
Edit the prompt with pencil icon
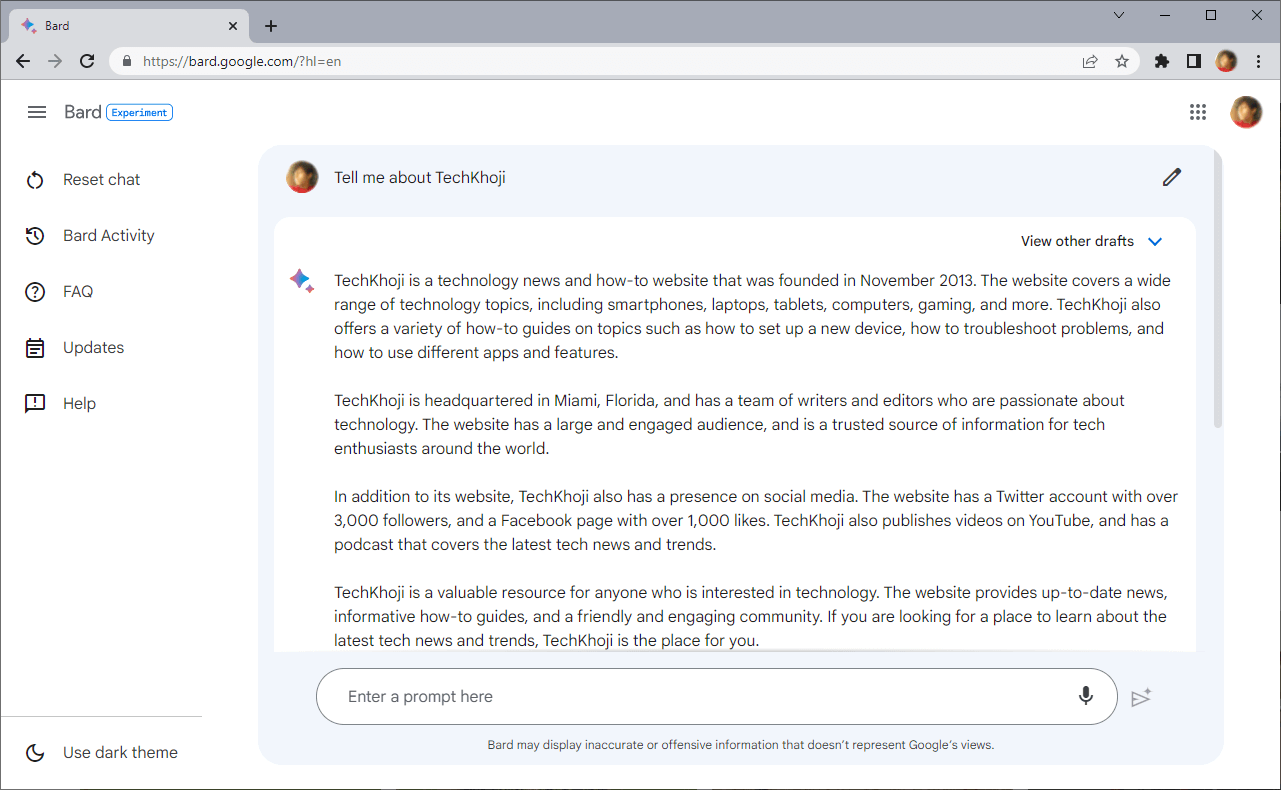(x=1172, y=177)
